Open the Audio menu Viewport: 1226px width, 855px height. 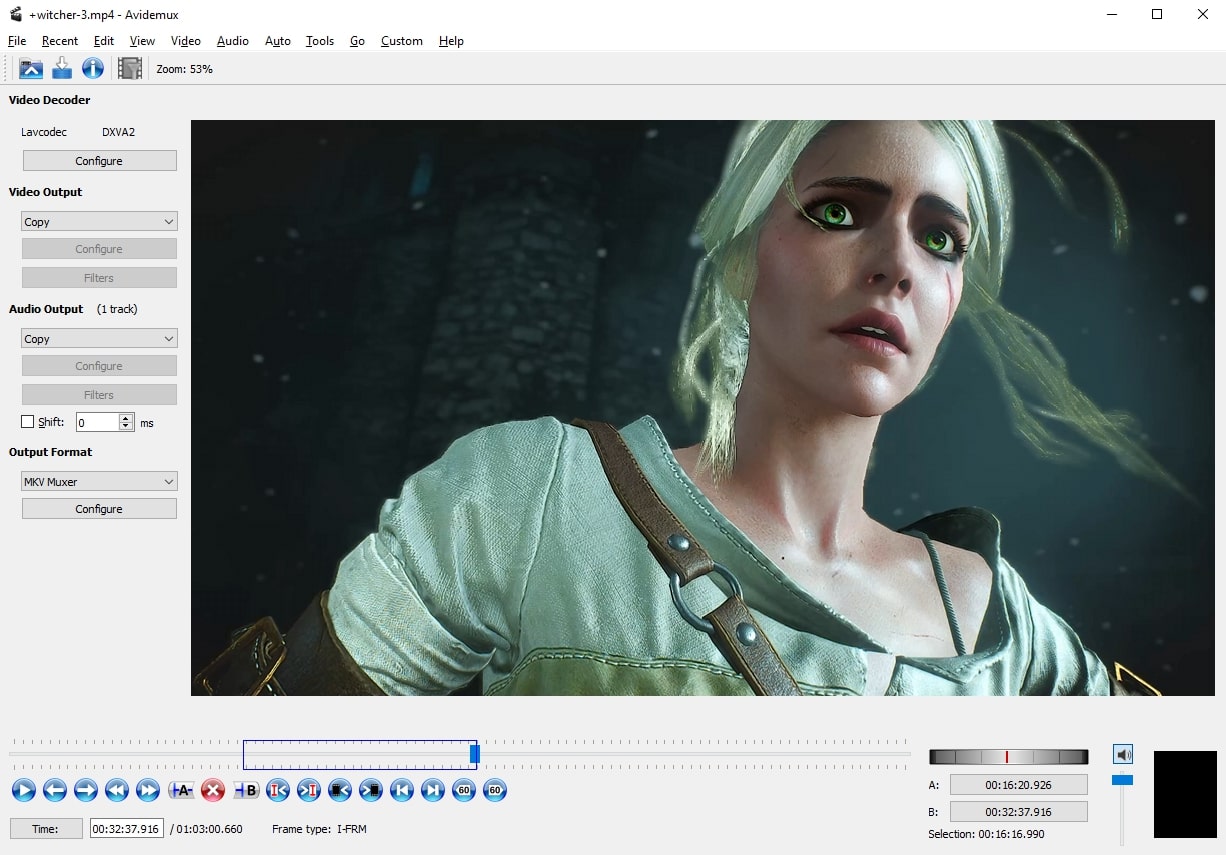(x=233, y=41)
